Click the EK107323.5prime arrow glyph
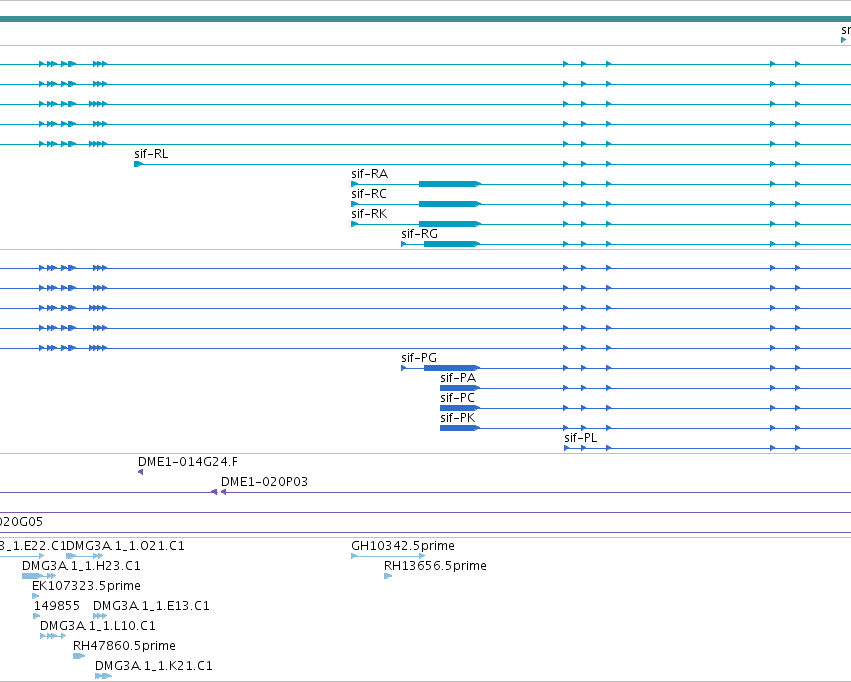851x682 pixels. [36, 596]
